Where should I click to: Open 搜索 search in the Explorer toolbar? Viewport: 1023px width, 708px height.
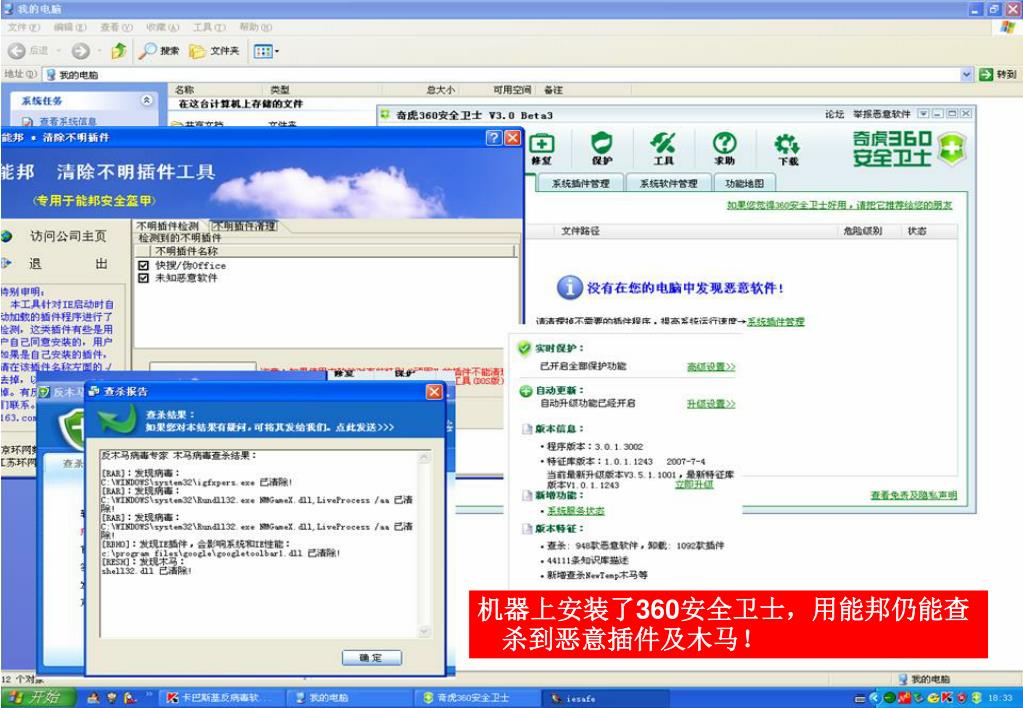pyautogui.click(x=160, y=51)
